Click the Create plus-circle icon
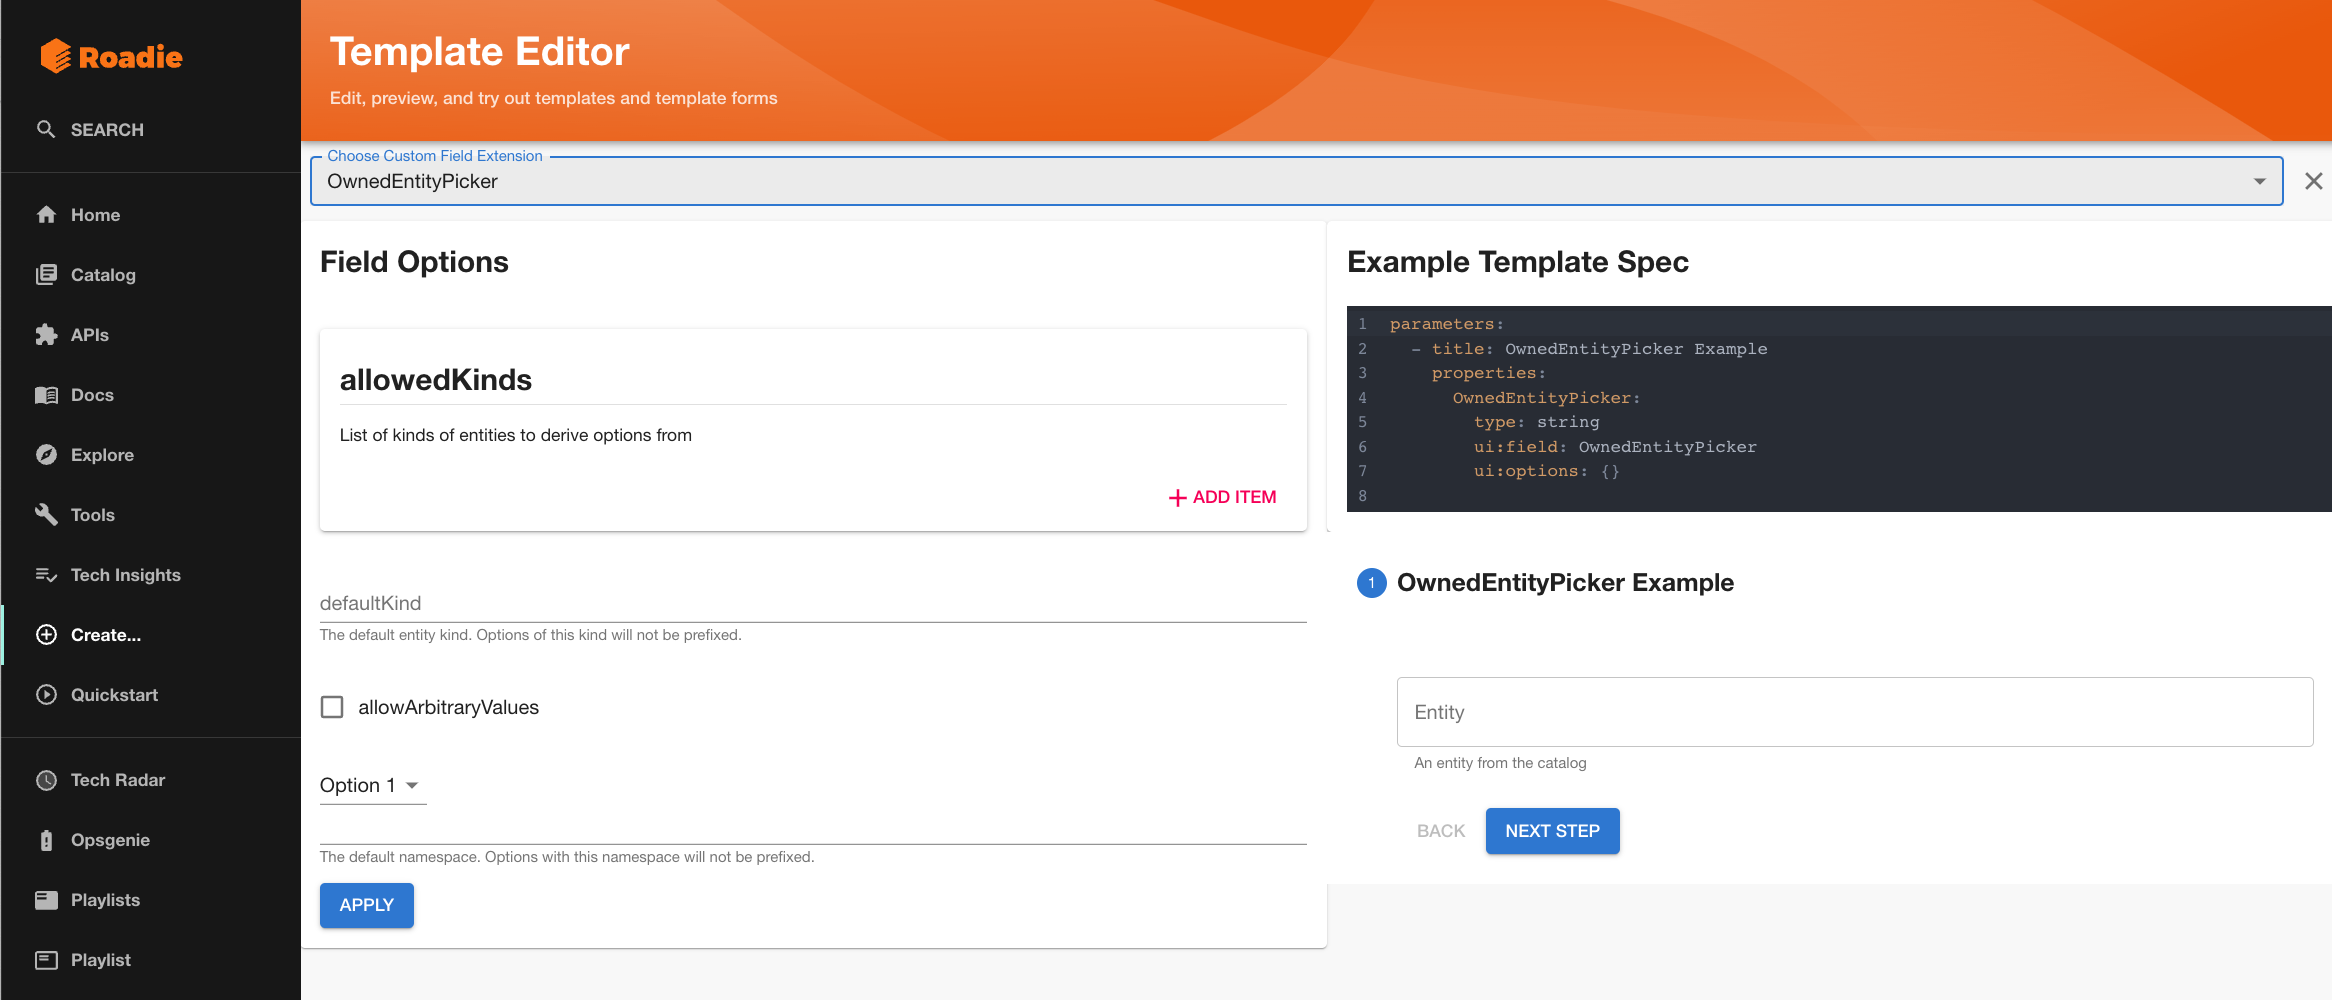This screenshot has width=2332, height=1000. click(x=46, y=634)
